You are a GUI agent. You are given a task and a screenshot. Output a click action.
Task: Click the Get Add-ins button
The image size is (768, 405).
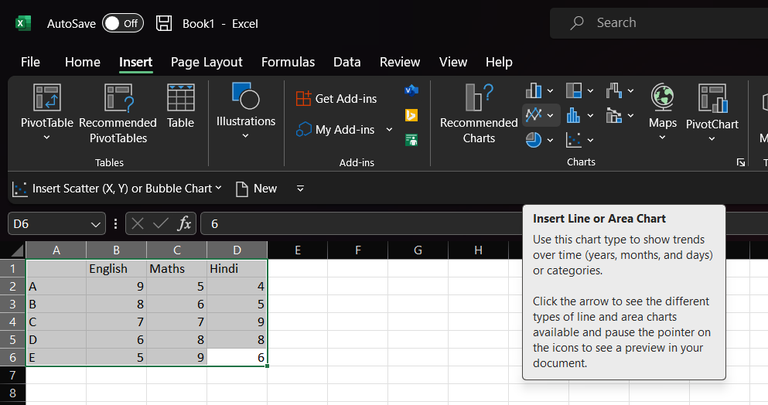[336, 98]
